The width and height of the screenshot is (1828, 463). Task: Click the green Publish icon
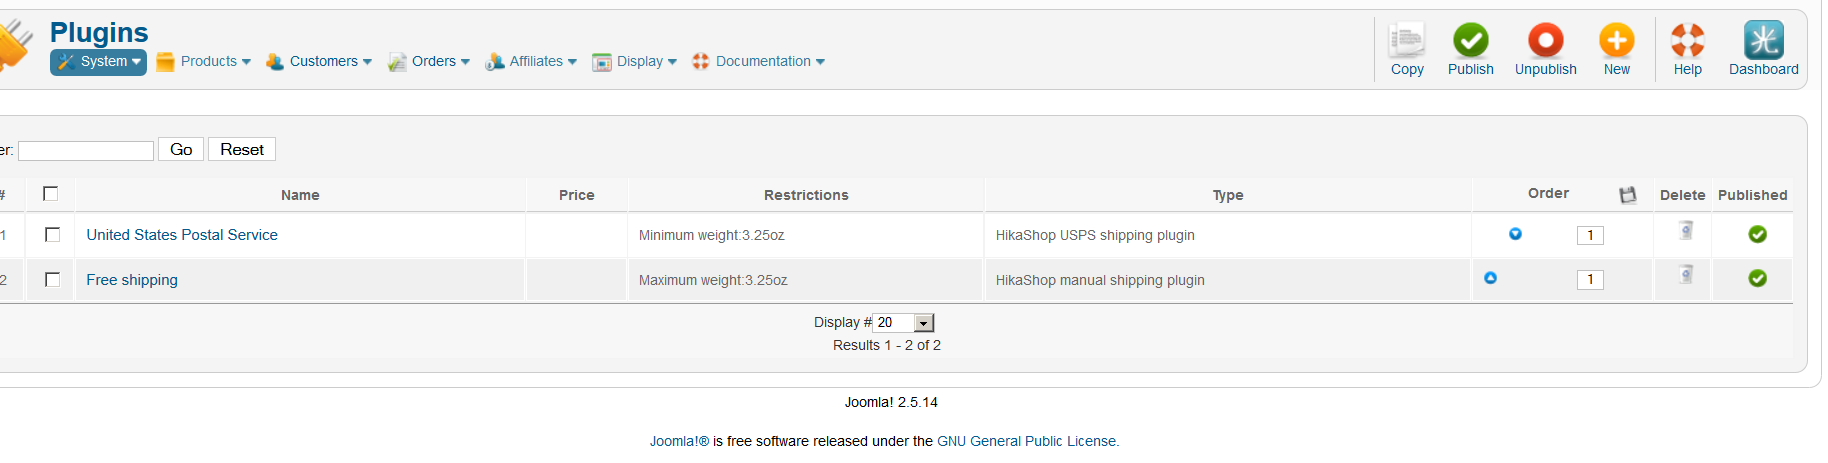(1470, 42)
